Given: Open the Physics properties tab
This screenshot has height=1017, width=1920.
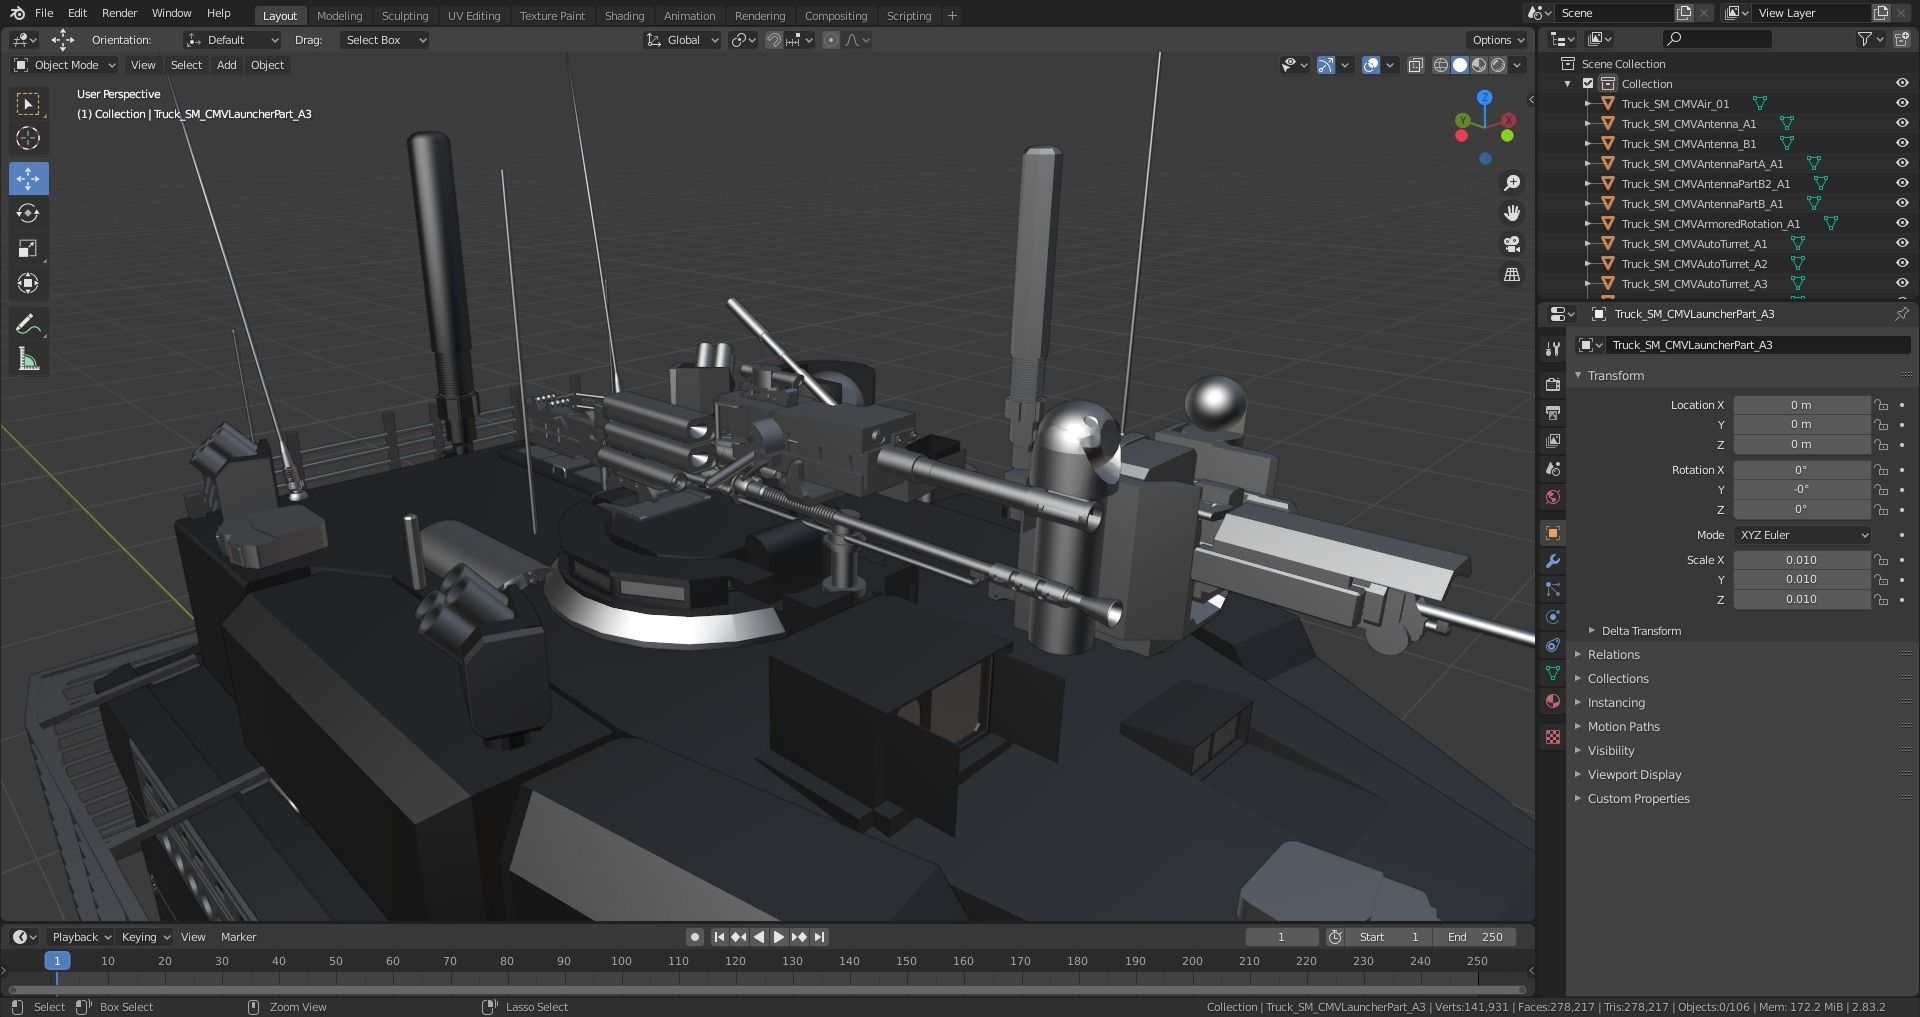Looking at the screenshot, I should pos(1552,617).
